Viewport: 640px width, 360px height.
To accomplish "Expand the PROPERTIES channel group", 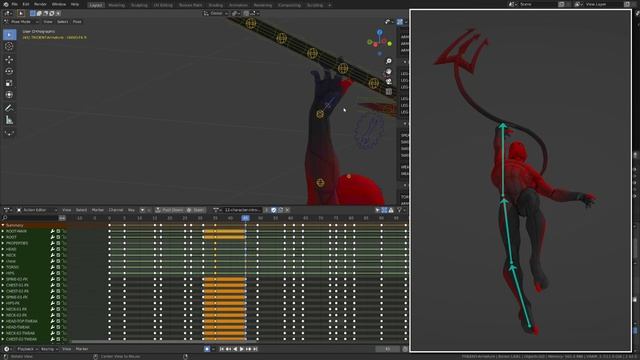I will pyautogui.click(x=3, y=243).
